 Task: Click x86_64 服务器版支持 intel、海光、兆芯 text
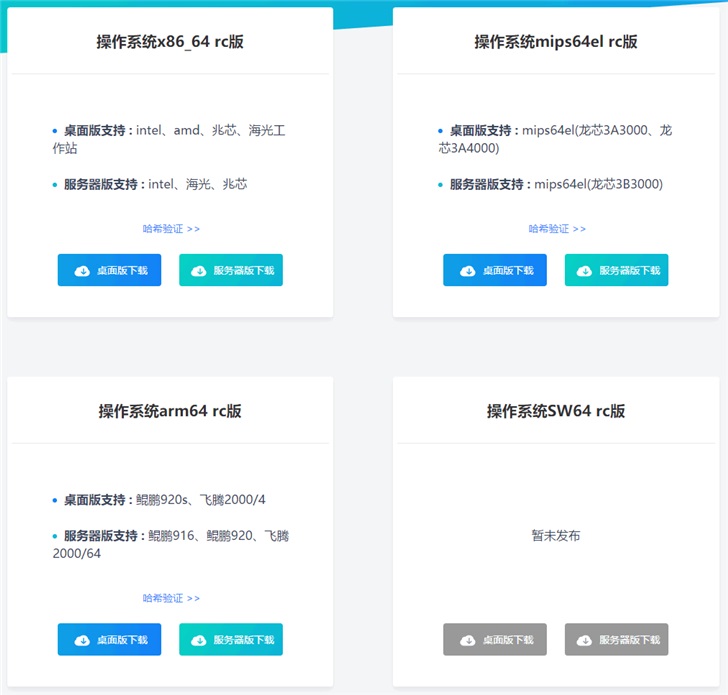click(x=150, y=184)
